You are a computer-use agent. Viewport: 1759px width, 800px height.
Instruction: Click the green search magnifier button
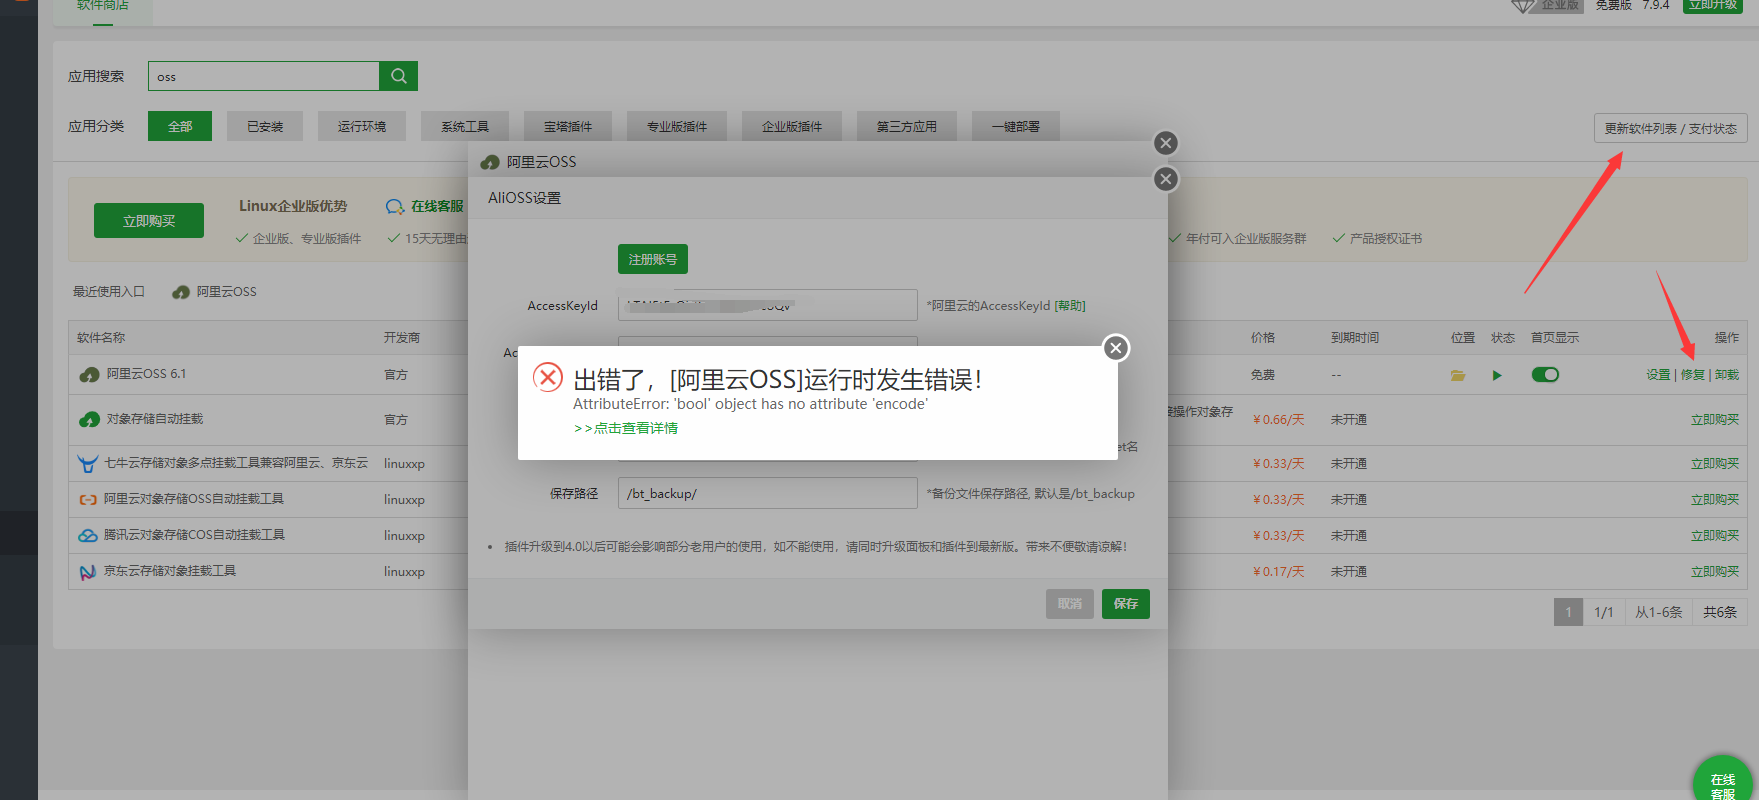pyautogui.click(x=398, y=76)
